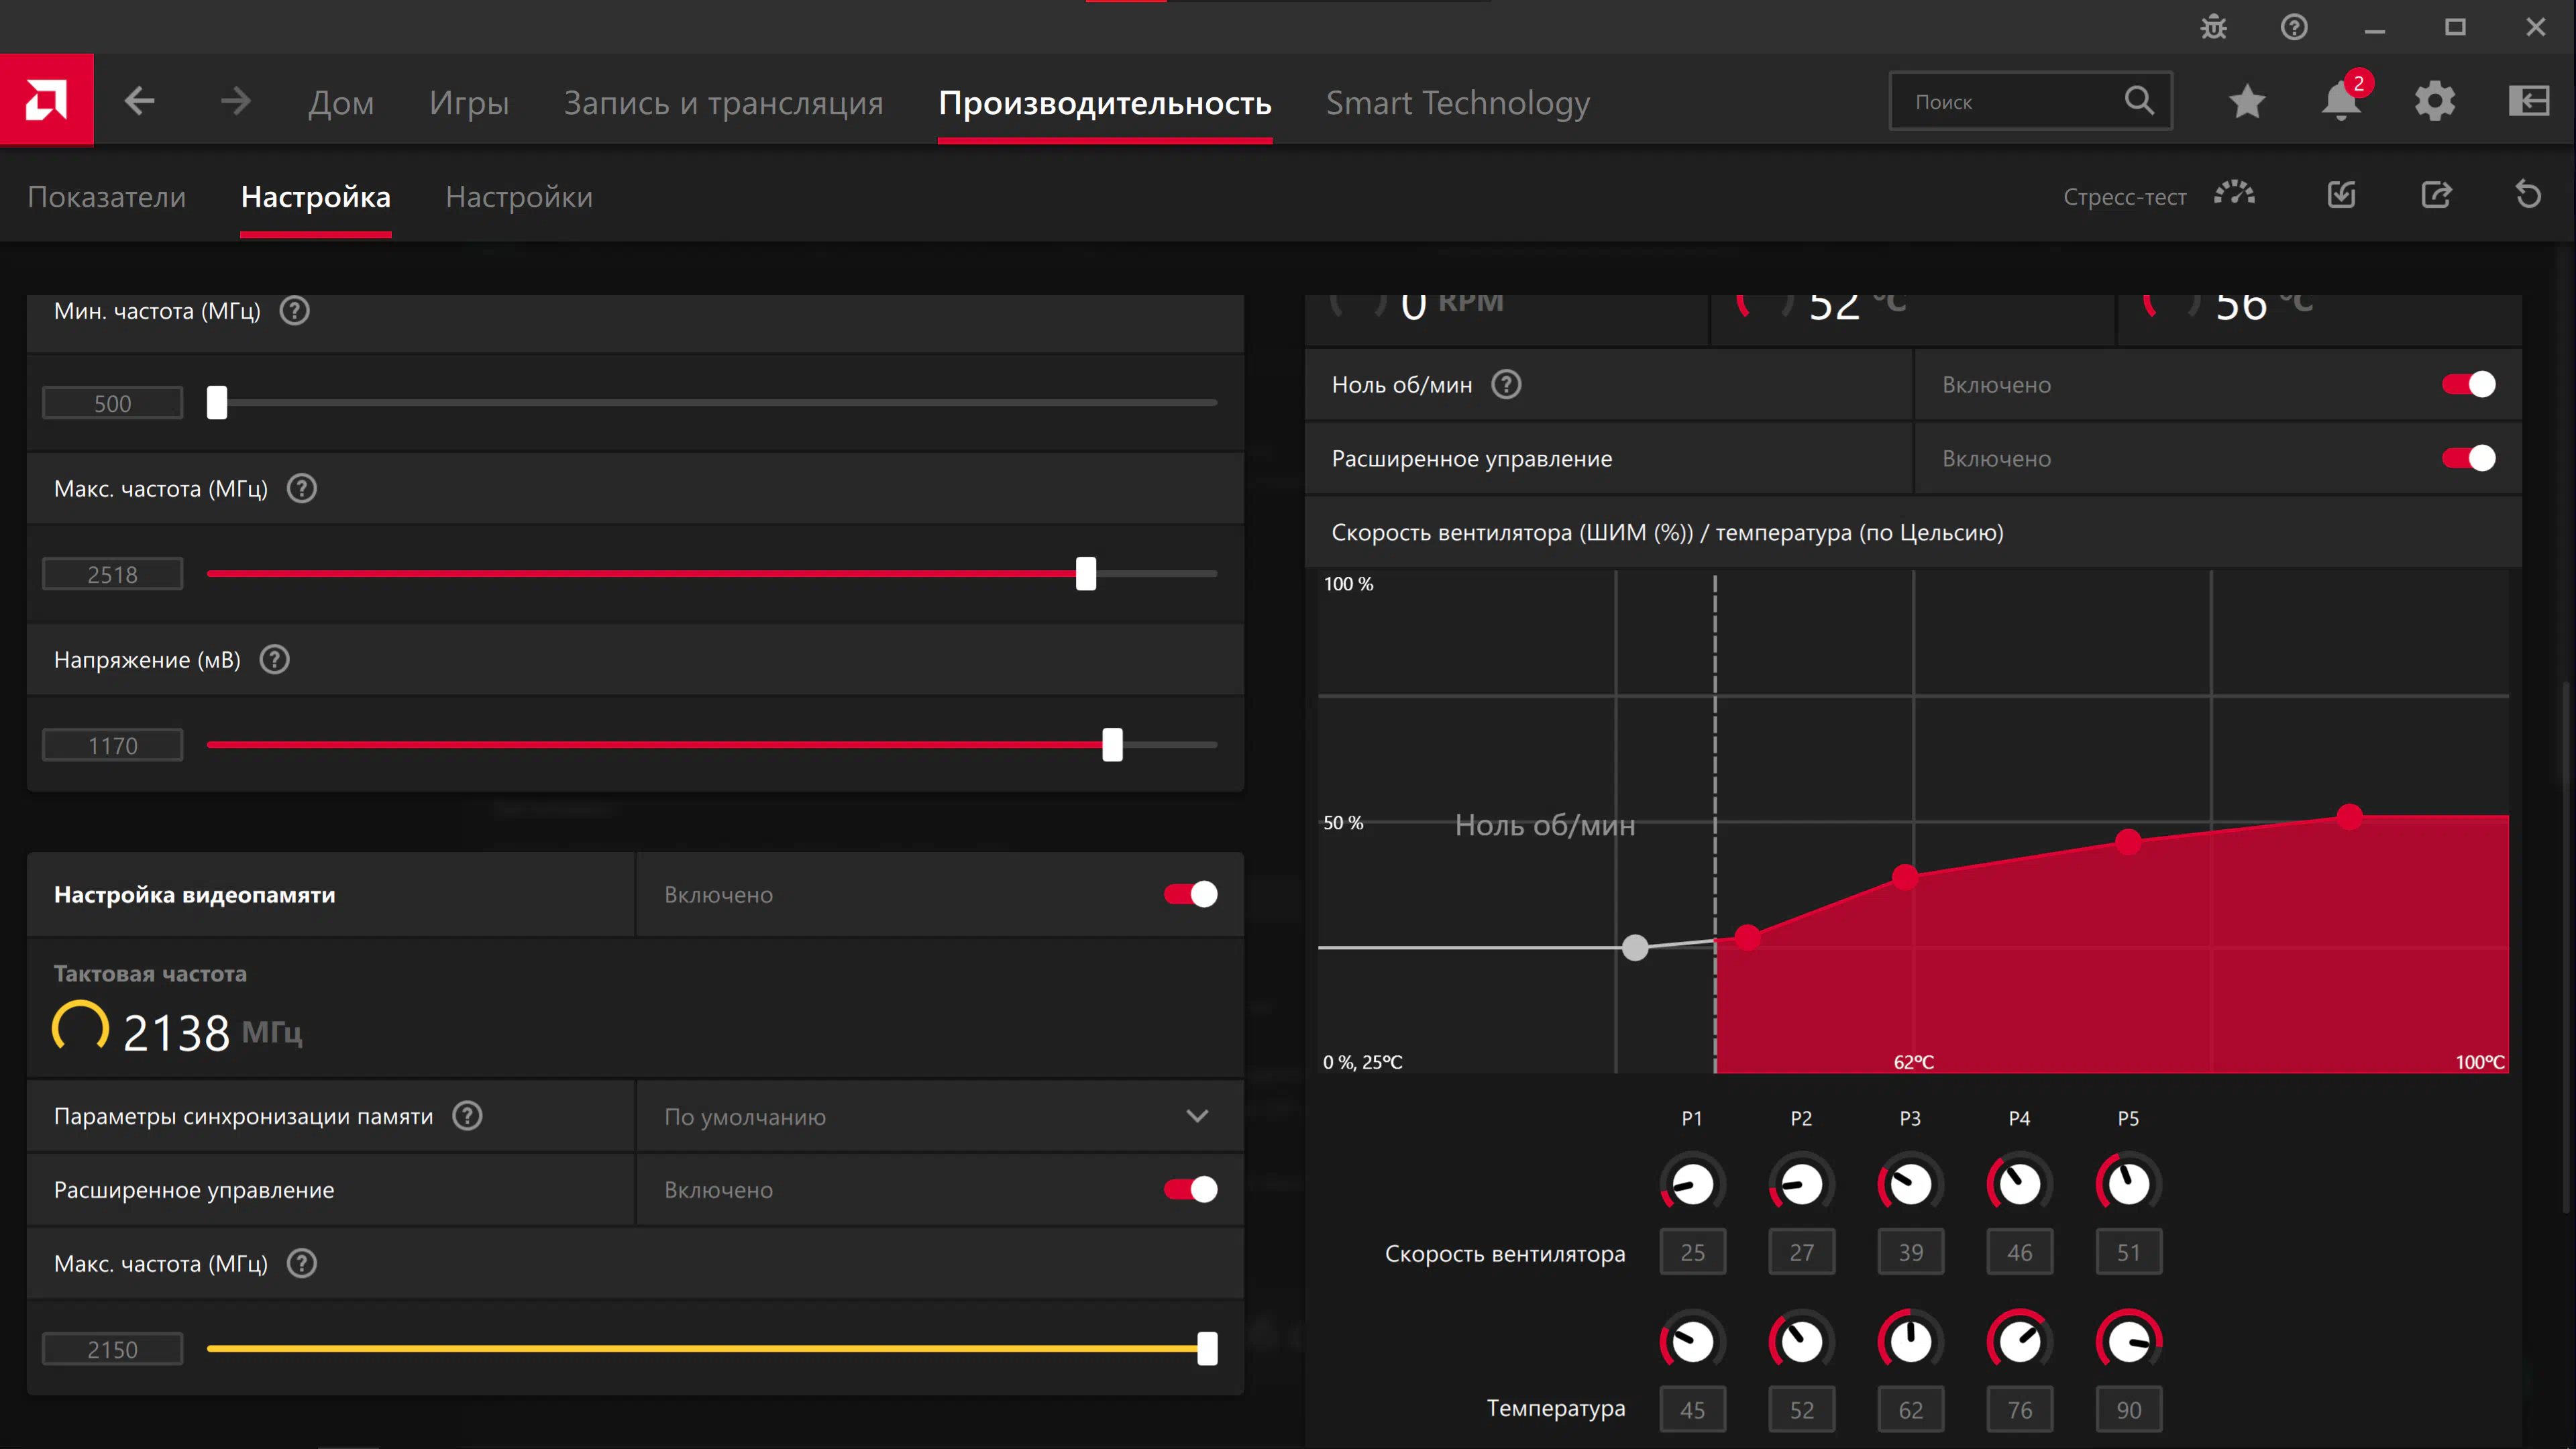2576x1449 pixels.
Task: Open the Дом tab
Action: [x=341, y=103]
